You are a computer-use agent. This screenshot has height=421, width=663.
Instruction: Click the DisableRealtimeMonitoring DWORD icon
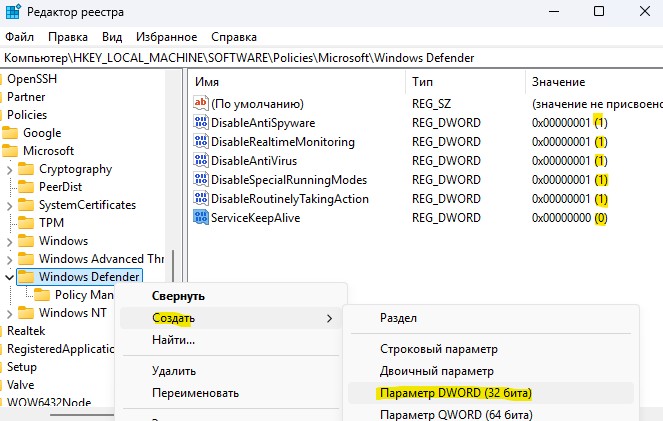[x=201, y=141]
